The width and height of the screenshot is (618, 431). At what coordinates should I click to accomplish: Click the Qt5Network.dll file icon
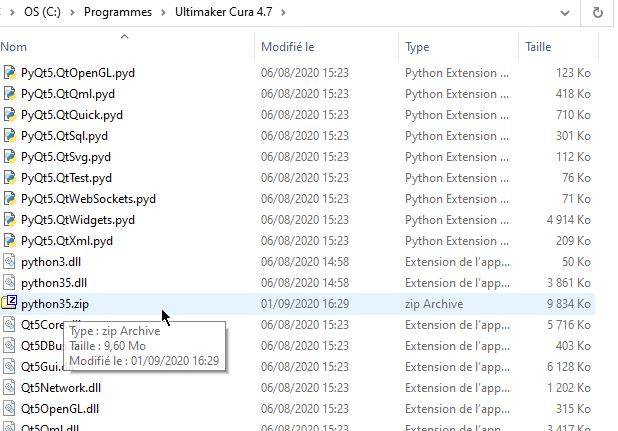pos(9,388)
